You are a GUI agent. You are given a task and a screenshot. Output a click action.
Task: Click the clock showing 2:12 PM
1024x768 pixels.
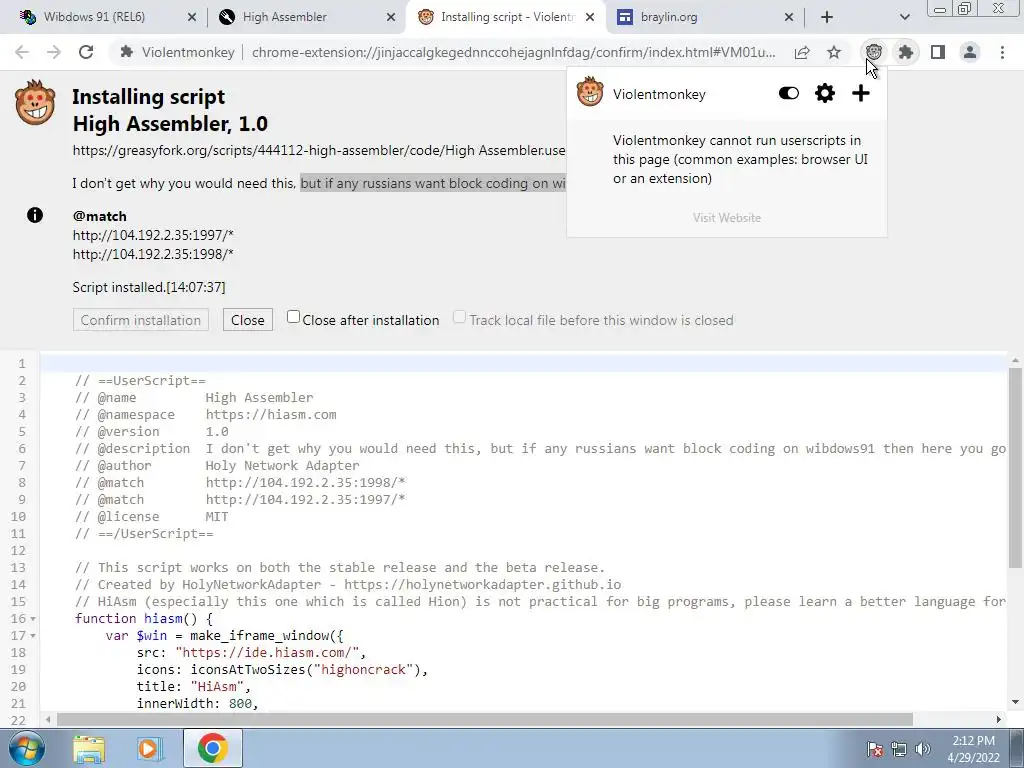pyautogui.click(x=973, y=741)
